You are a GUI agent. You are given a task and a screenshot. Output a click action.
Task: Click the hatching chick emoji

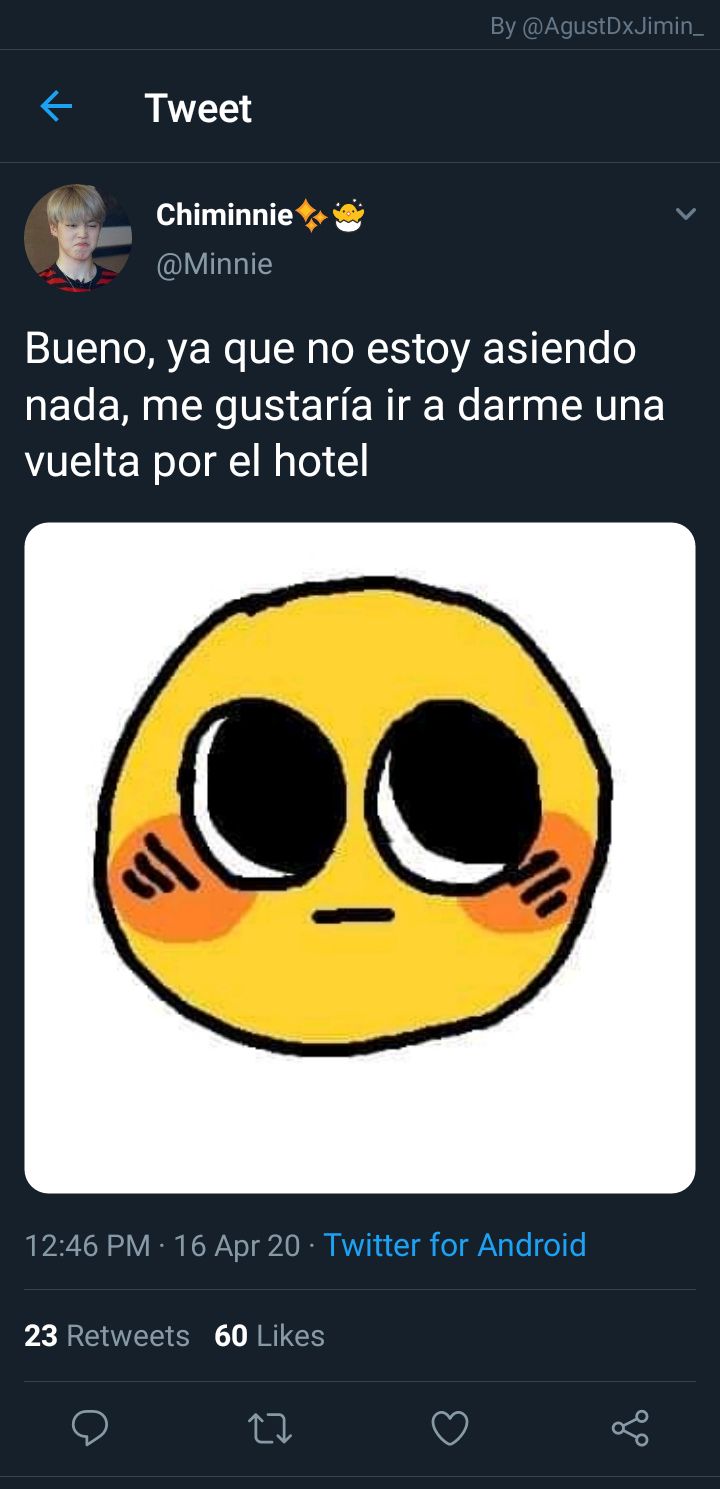(348, 214)
